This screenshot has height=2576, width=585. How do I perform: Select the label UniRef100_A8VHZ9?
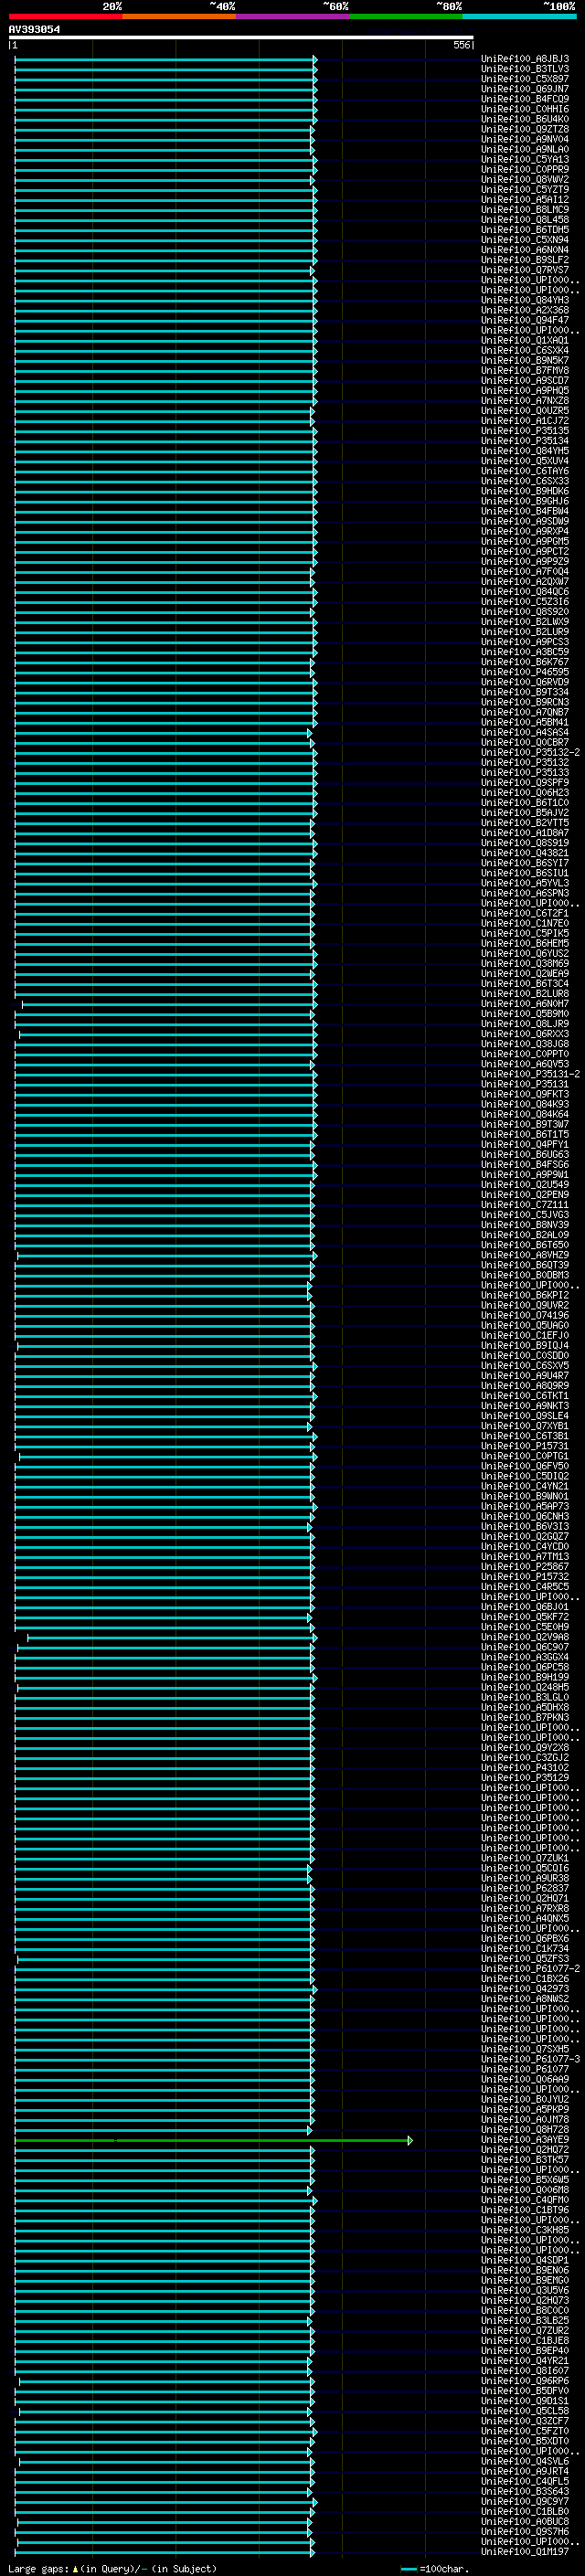click(x=525, y=1255)
